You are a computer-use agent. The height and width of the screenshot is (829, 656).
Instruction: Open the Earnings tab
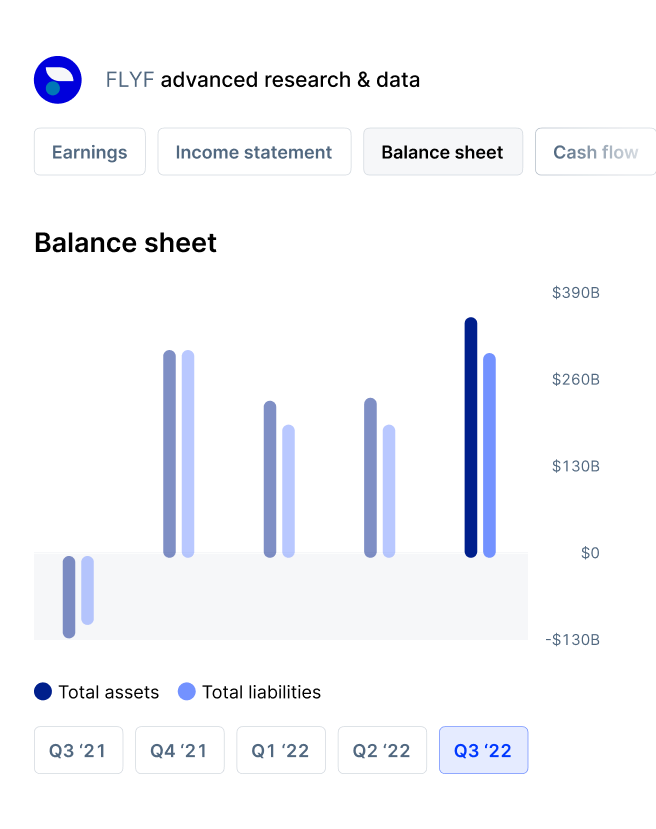pyautogui.click(x=90, y=152)
